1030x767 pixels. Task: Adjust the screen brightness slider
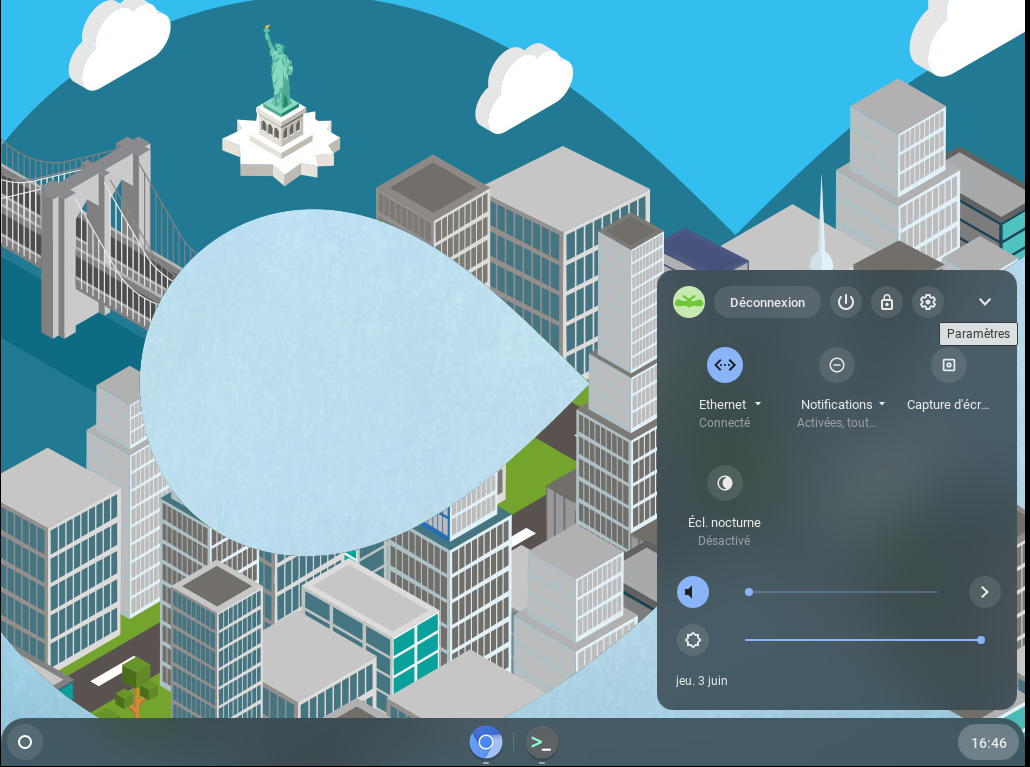863,640
